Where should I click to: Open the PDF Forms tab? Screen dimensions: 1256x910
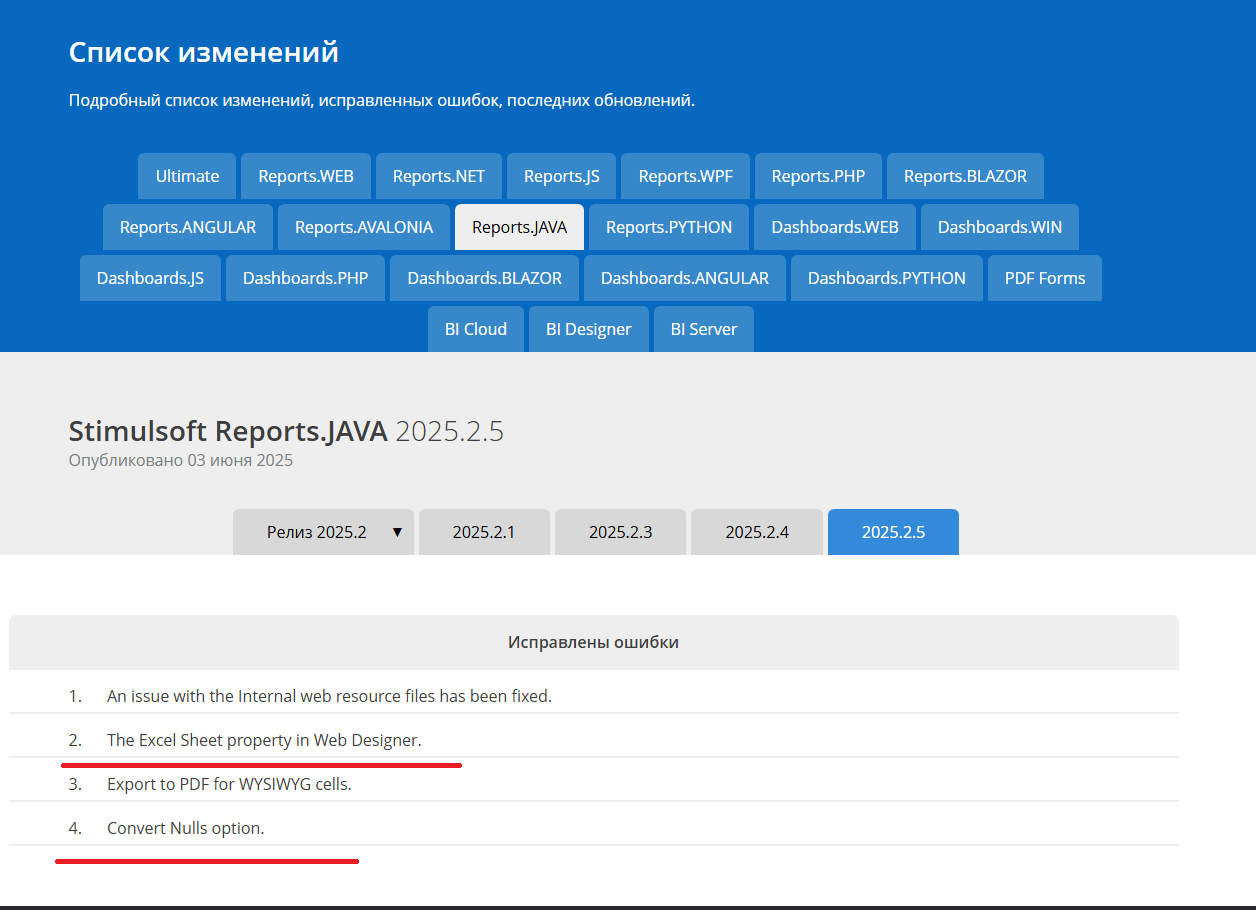click(1045, 278)
